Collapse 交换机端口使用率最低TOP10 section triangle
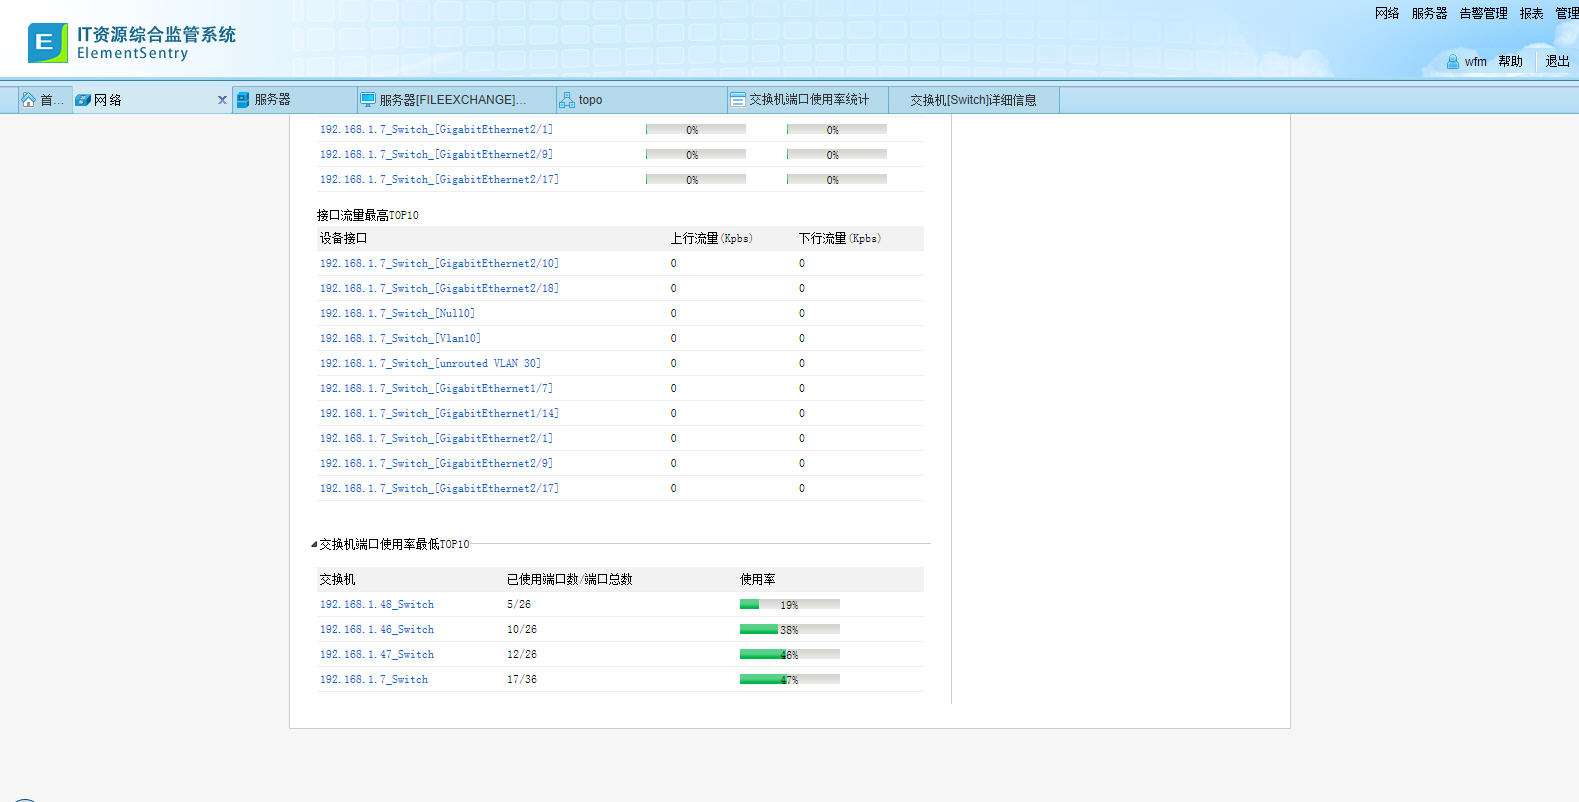Image resolution: width=1579 pixels, height=802 pixels. point(314,545)
